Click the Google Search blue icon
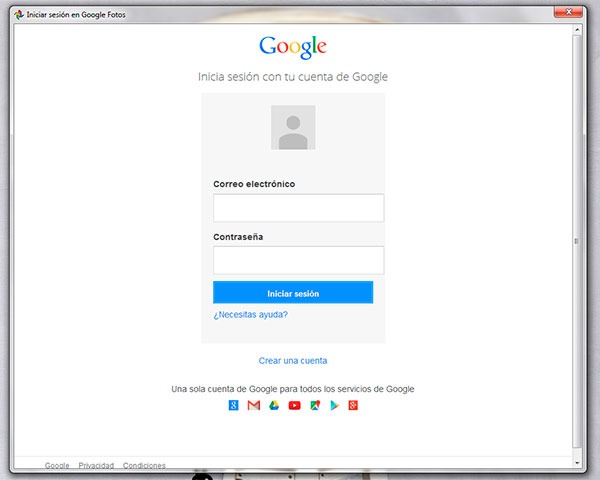This screenshot has width=600, height=480. 234,405
